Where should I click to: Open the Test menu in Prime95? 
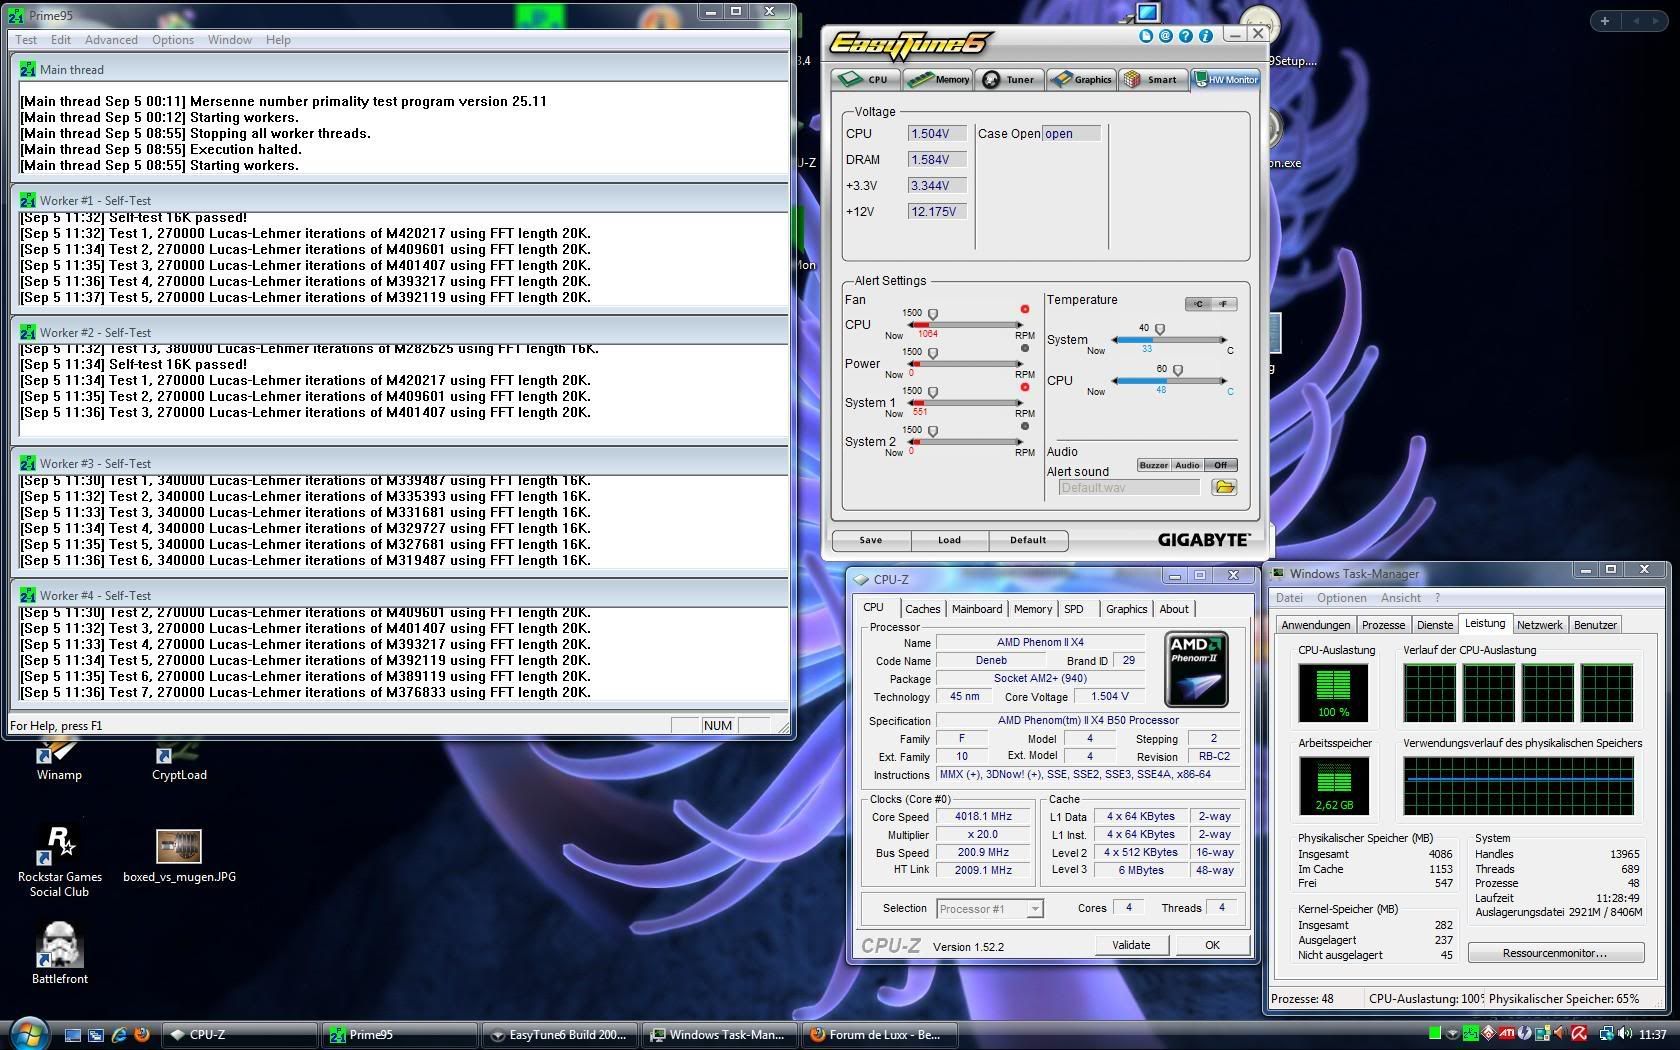click(26, 40)
